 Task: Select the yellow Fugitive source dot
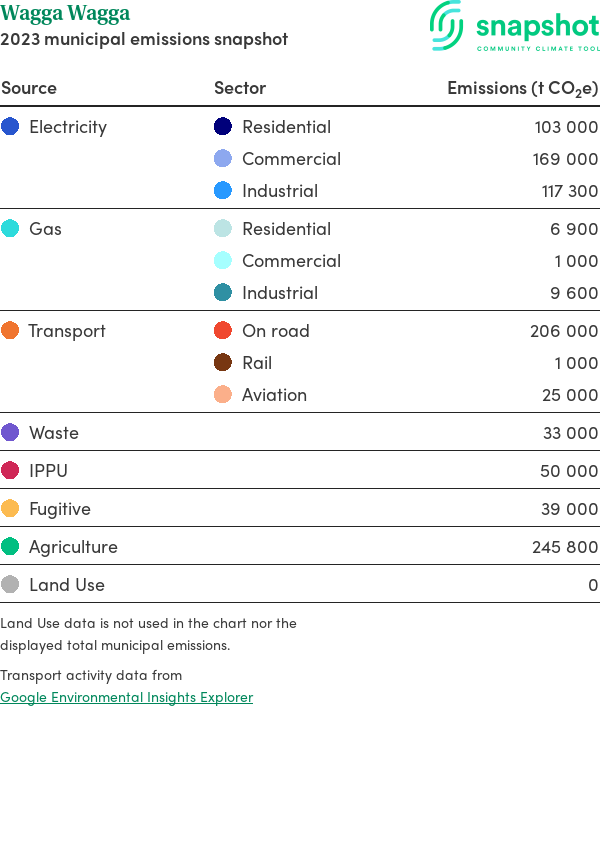(10, 509)
